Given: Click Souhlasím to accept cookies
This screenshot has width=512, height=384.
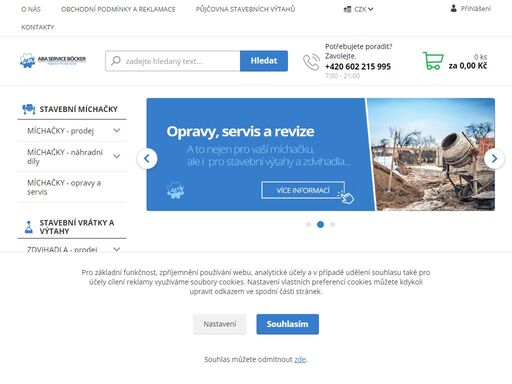Looking at the screenshot, I should point(287,324).
